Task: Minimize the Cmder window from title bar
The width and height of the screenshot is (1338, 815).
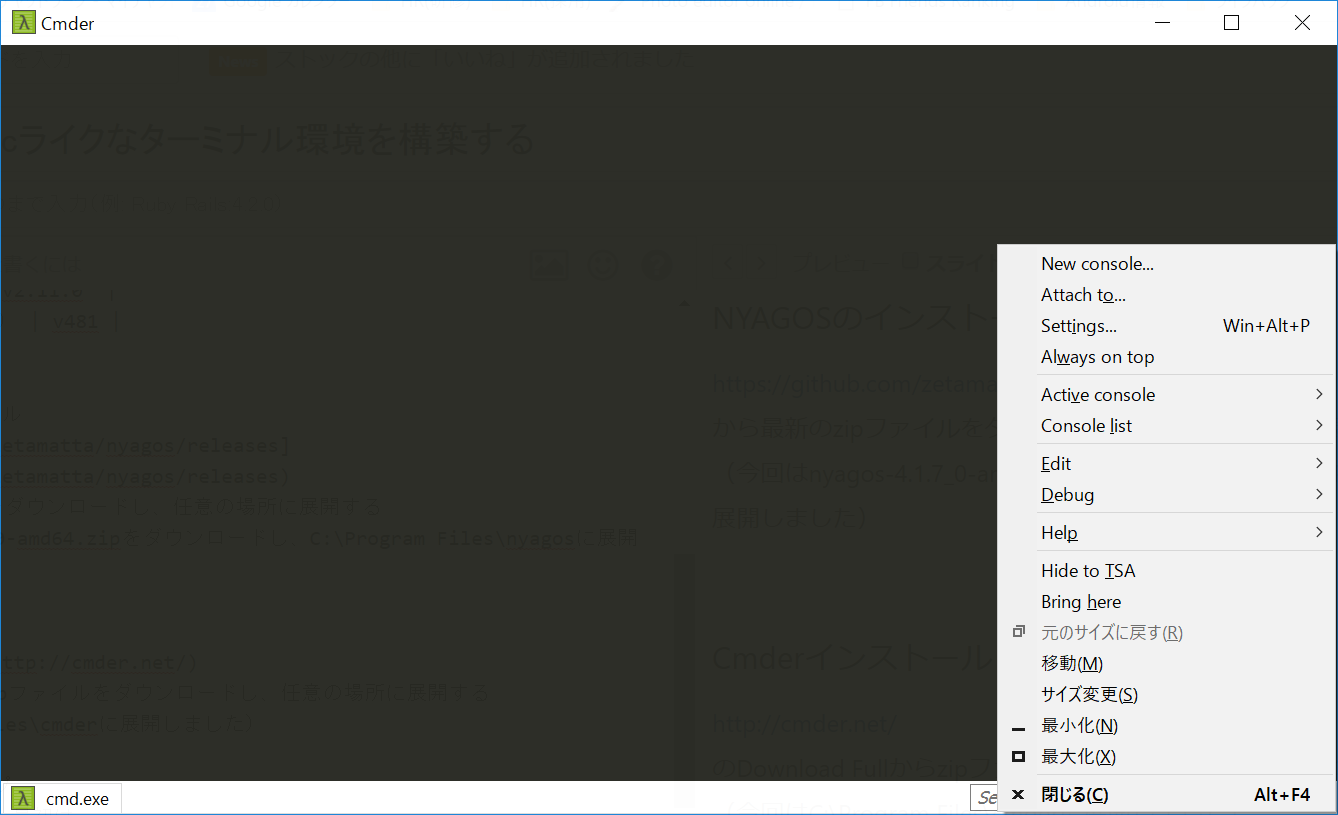Action: point(1162,23)
